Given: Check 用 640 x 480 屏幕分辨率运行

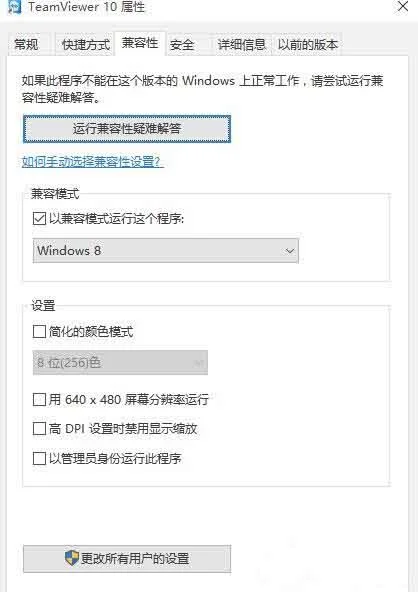Looking at the screenshot, I should pos(39,399).
